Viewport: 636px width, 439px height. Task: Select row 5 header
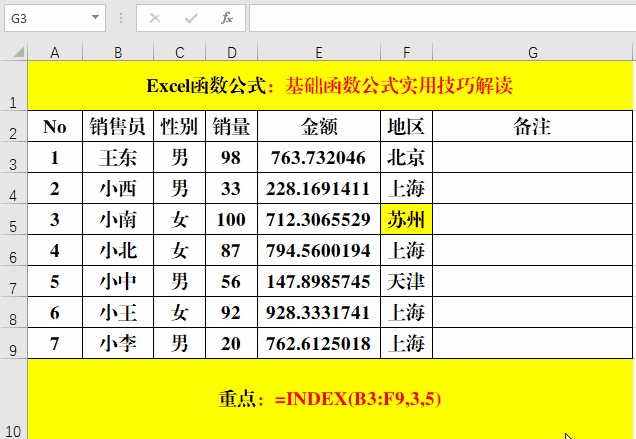click(x=14, y=220)
